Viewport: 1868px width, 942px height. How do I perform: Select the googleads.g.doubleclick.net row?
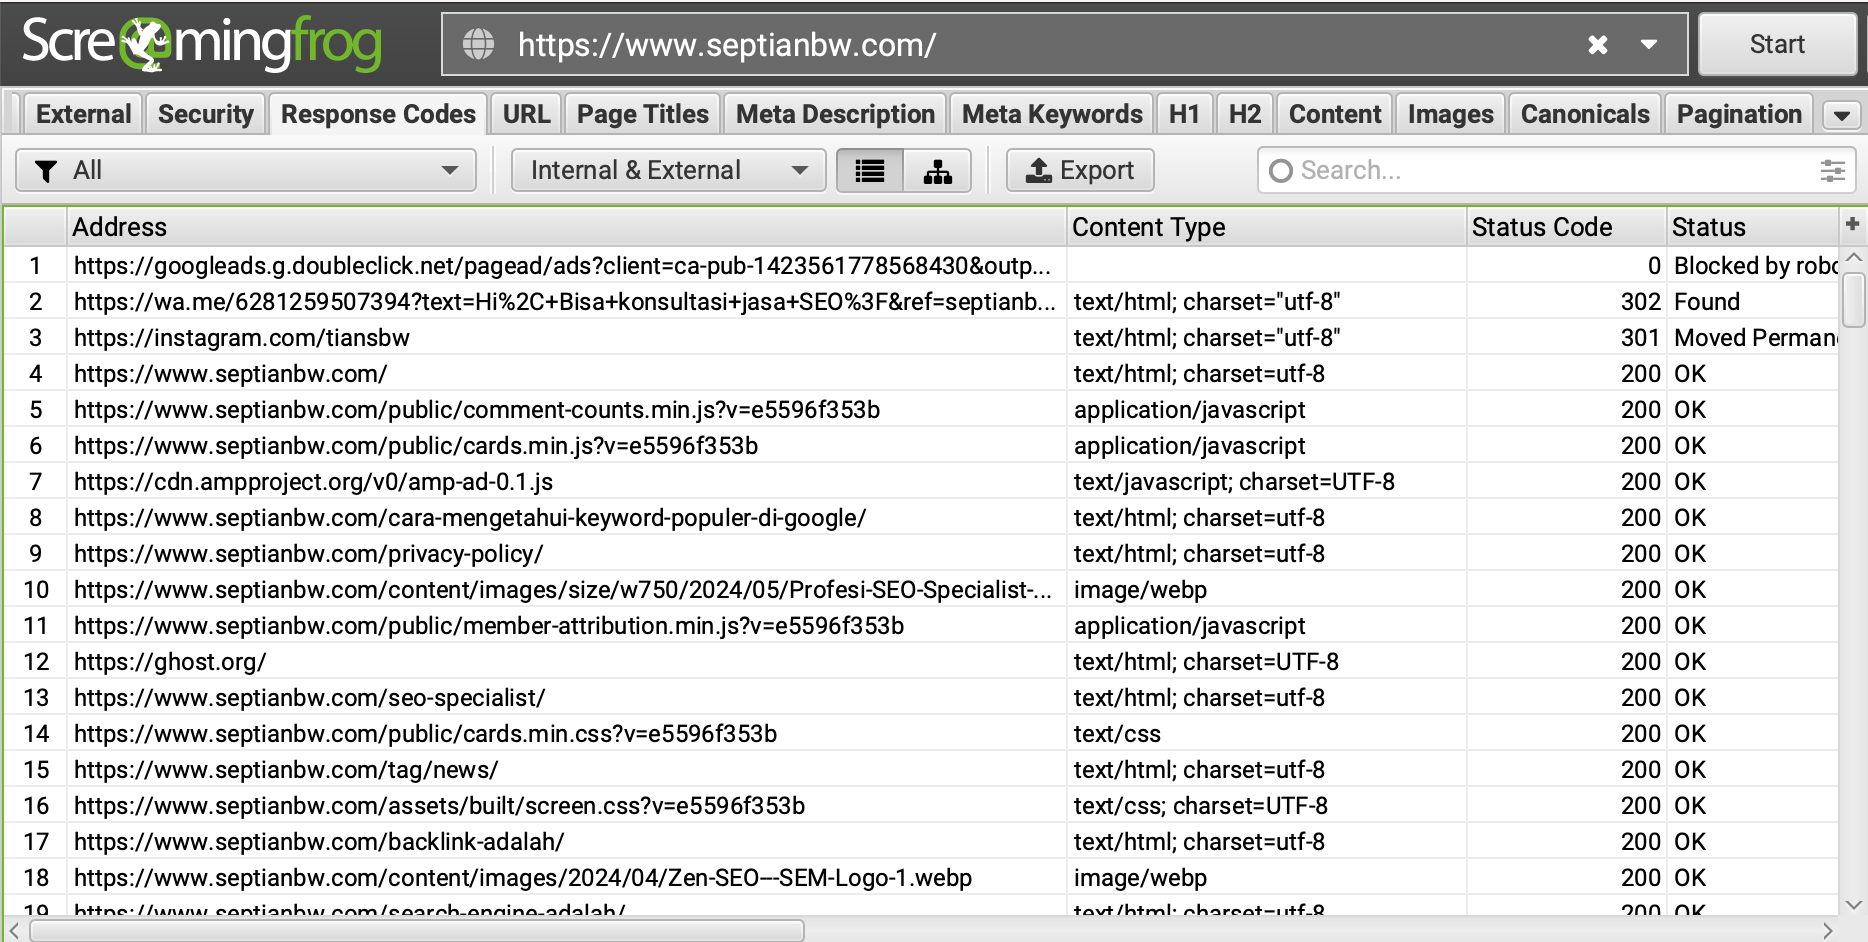[920, 265]
